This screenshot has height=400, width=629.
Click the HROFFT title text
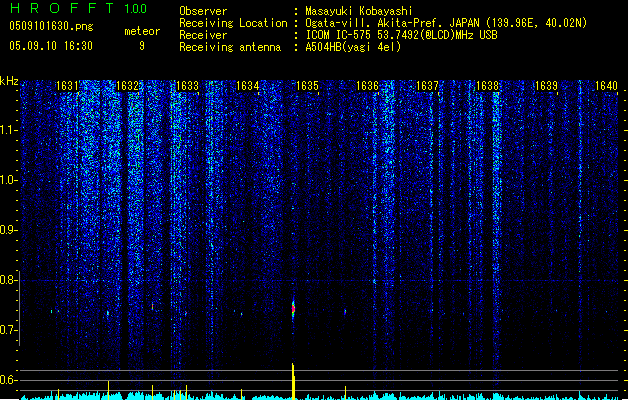pyautogui.click(x=62, y=8)
